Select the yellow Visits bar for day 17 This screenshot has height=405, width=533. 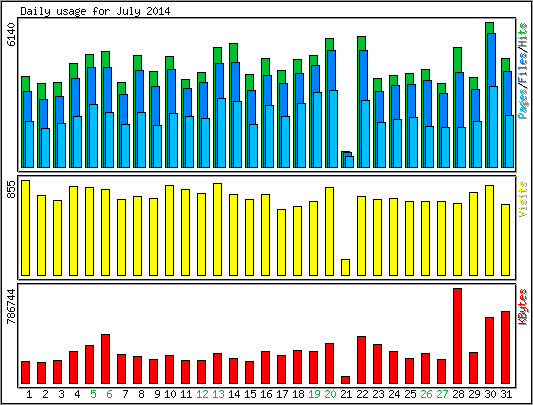tap(281, 242)
